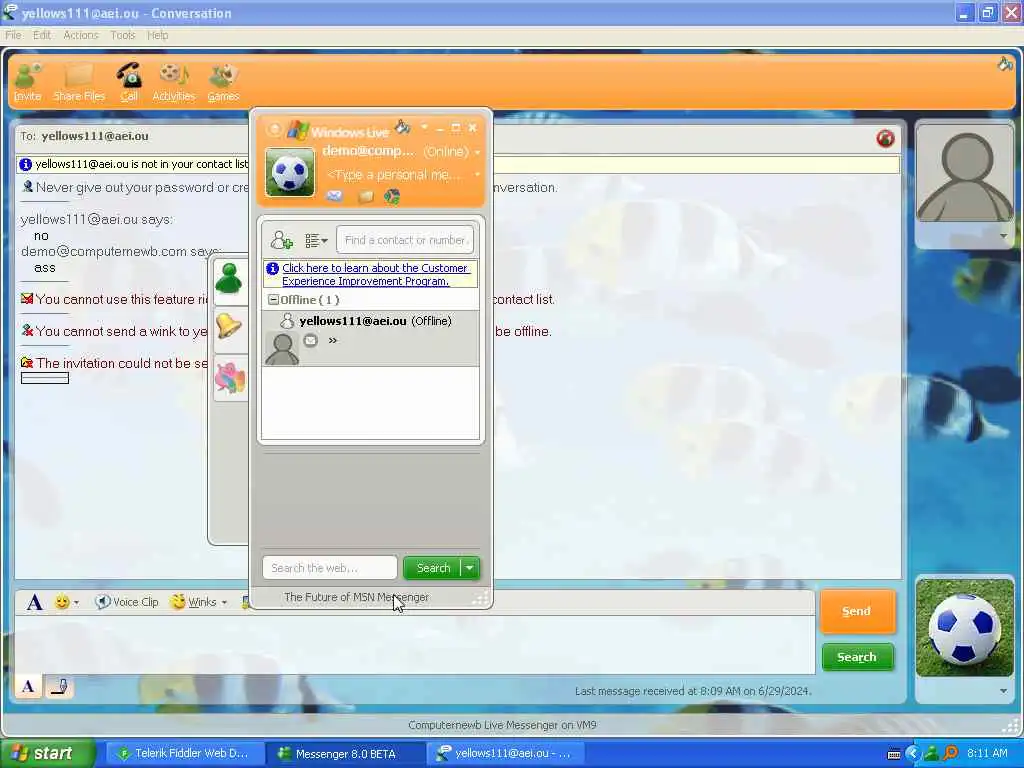Expand hidden system tray icons with the arrow
The image size is (1024, 768).
(912, 753)
